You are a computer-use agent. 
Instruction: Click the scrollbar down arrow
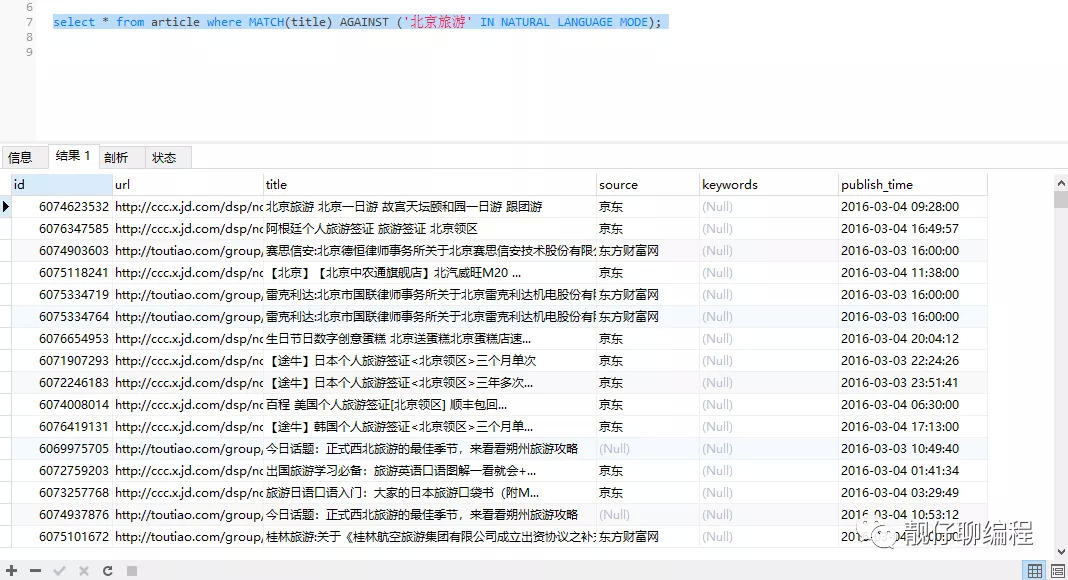1061,551
